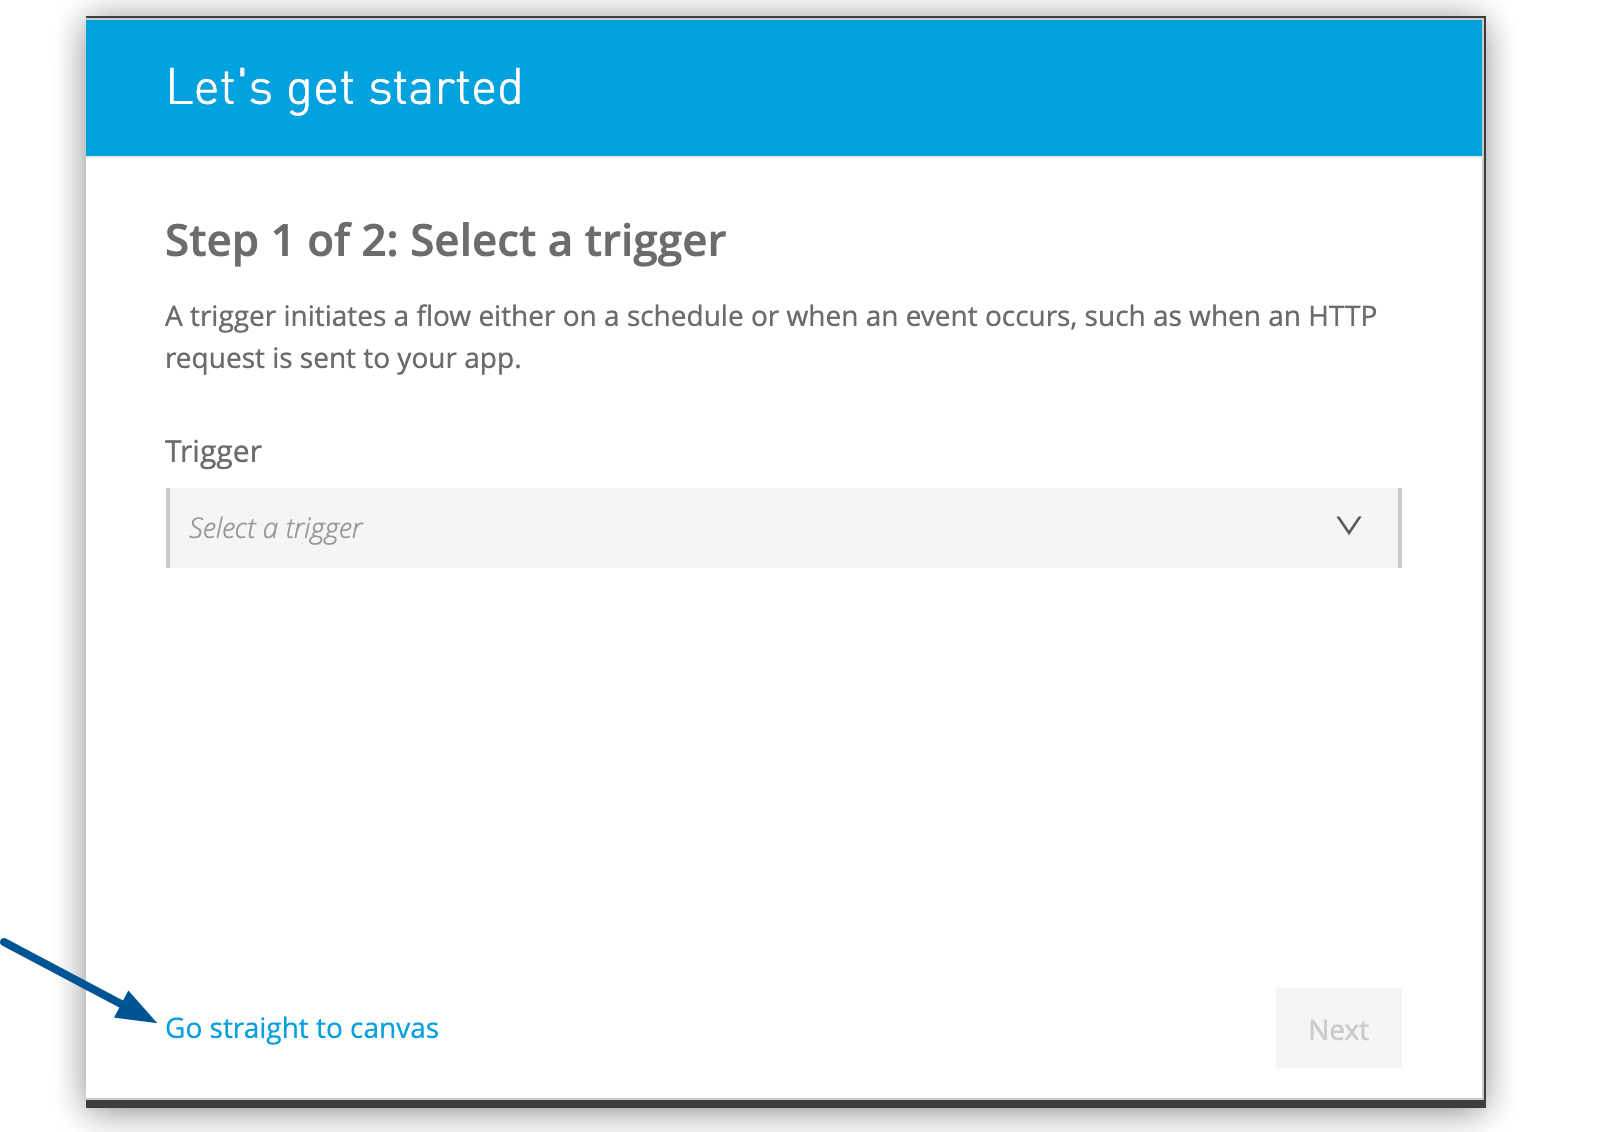Click the Trigger field label
1602x1132 pixels.
pyautogui.click(x=213, y=452)
